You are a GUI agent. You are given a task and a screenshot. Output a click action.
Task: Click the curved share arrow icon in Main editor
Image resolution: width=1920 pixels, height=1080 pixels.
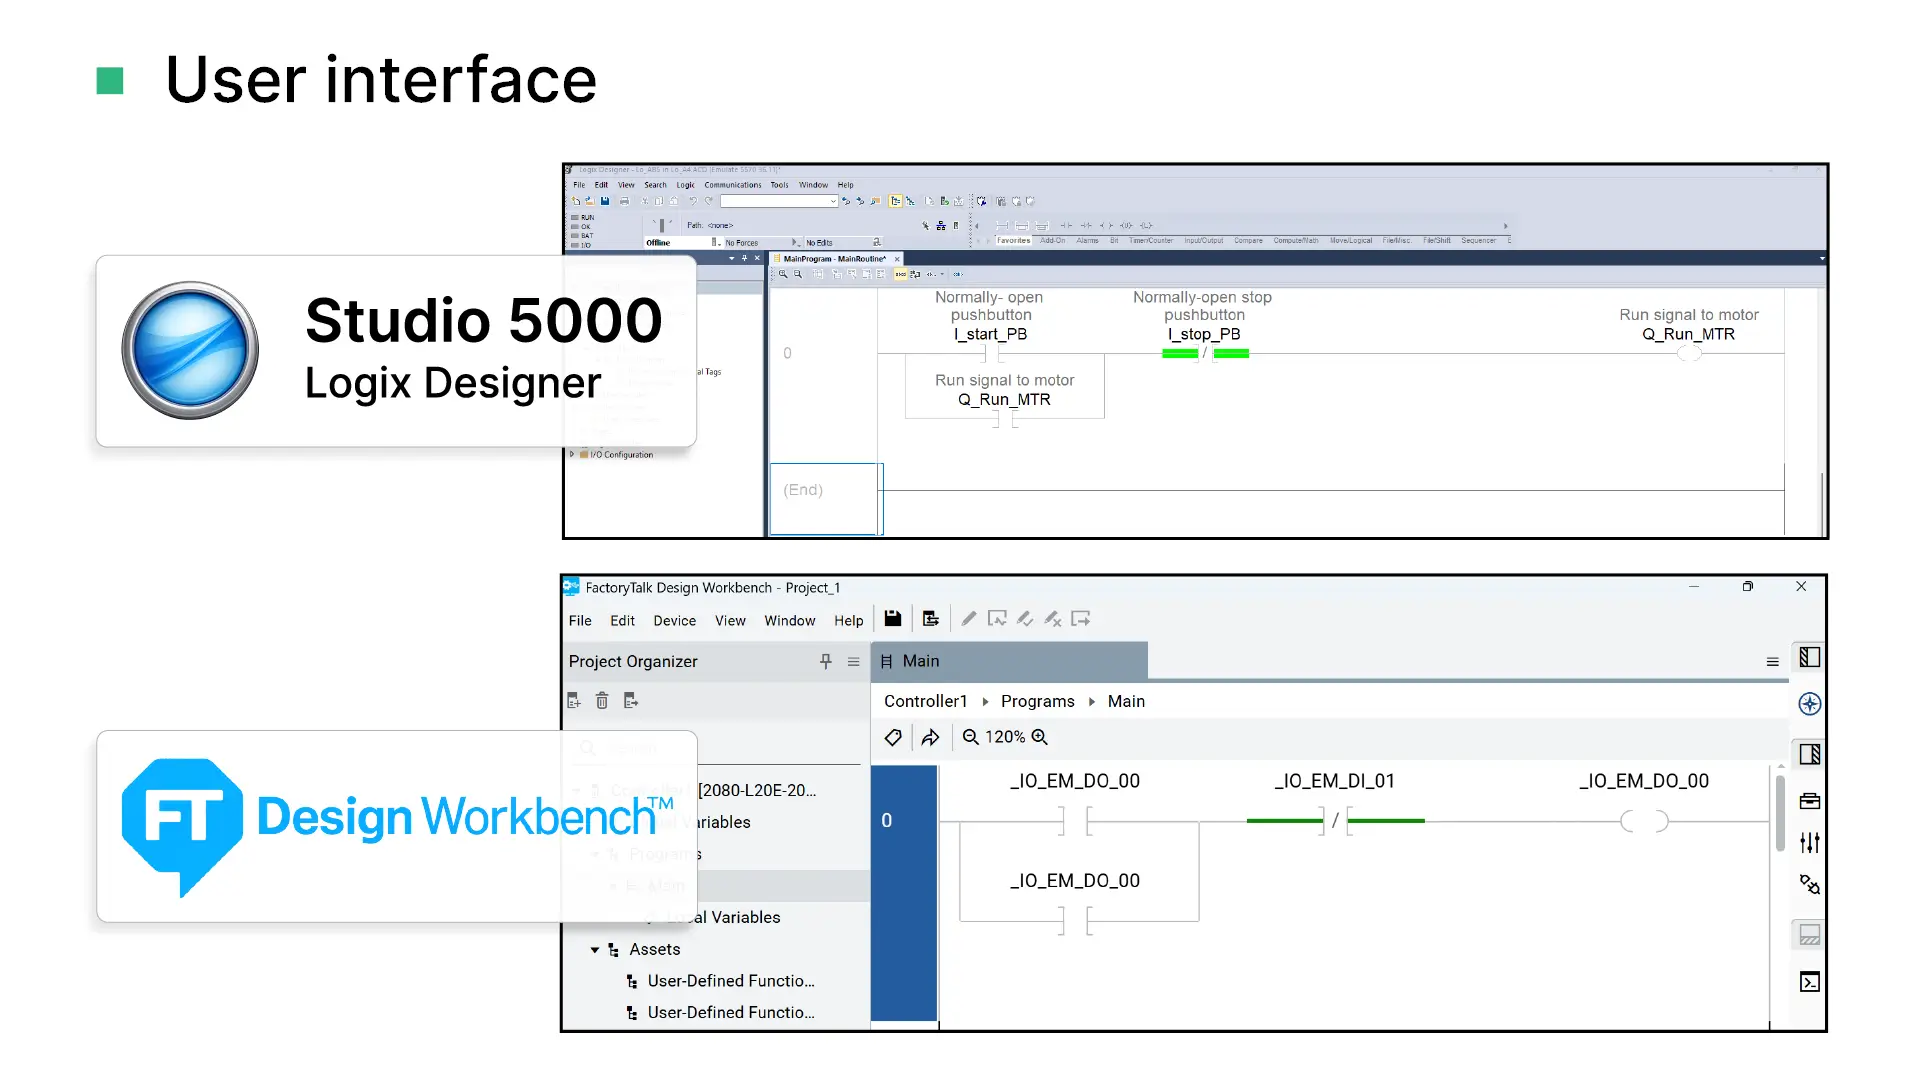coord(930,737)
